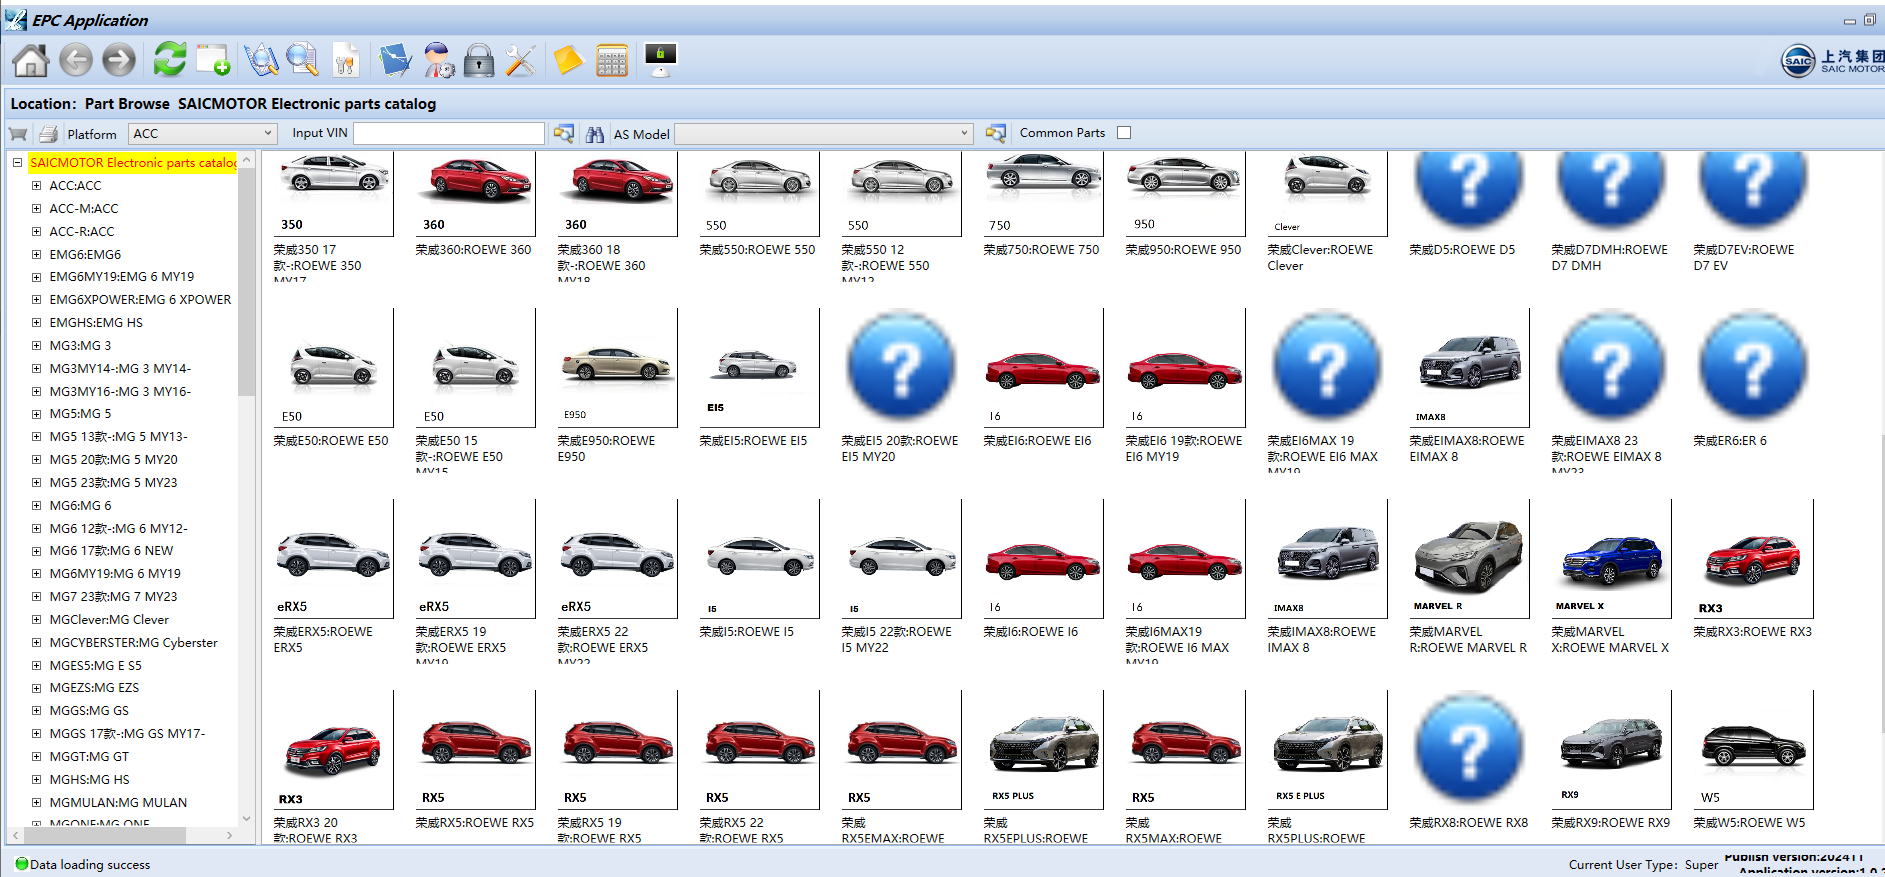This screenshot has width=1885, height=877.
Task: Open the 荣威ER6:ER 6 placeholder thumbnail
Action: click(1753, 366)
